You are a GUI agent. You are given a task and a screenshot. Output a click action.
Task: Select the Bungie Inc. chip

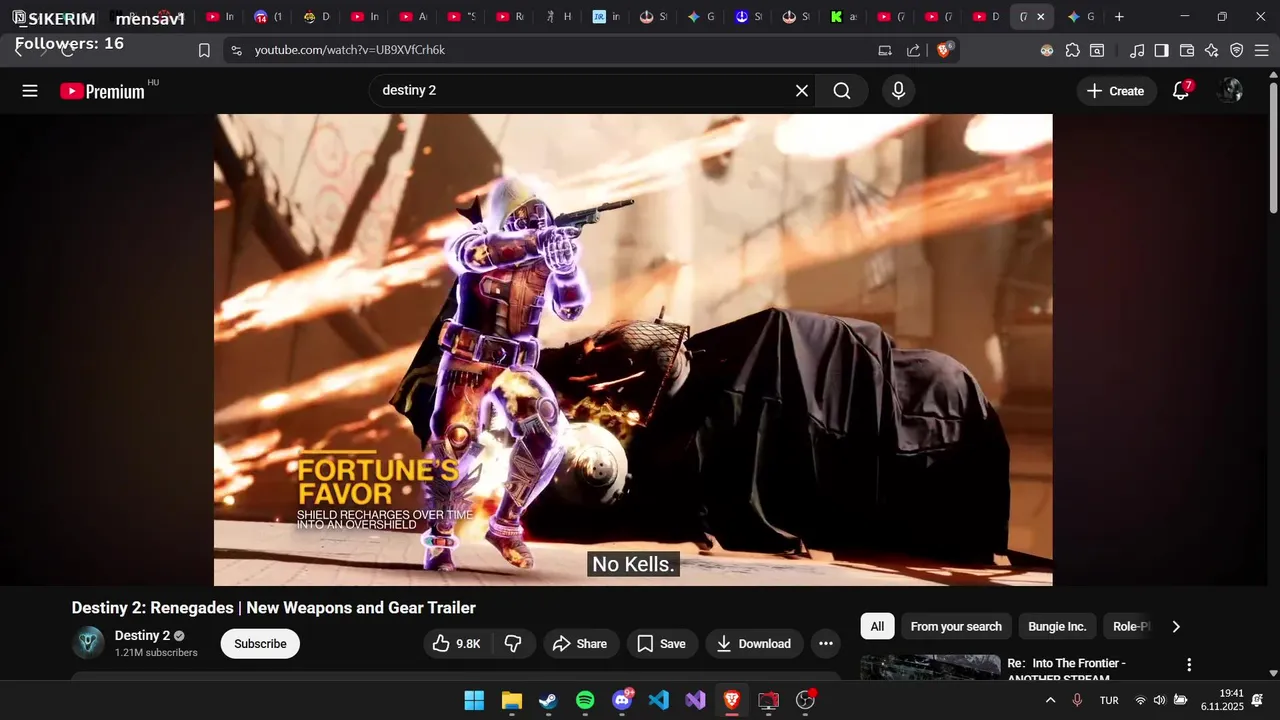coord(1057,627)
